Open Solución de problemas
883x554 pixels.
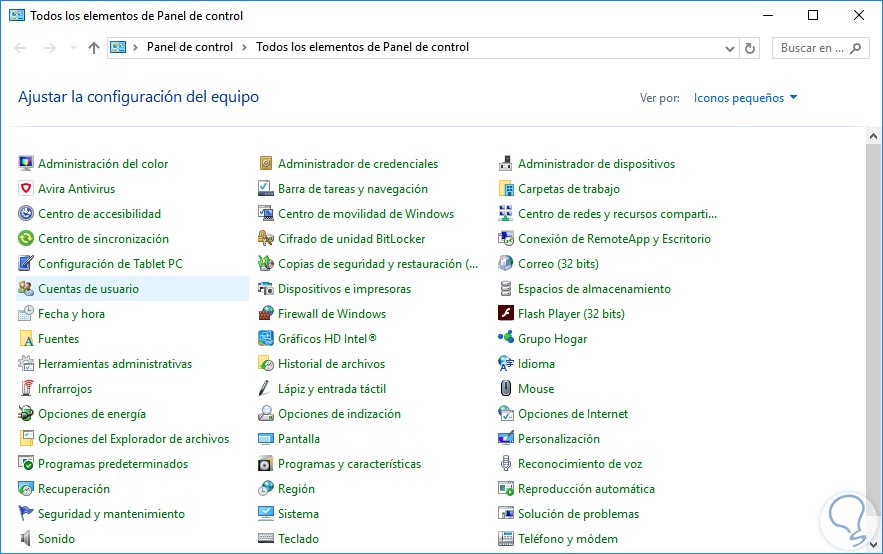click(578, 513)
